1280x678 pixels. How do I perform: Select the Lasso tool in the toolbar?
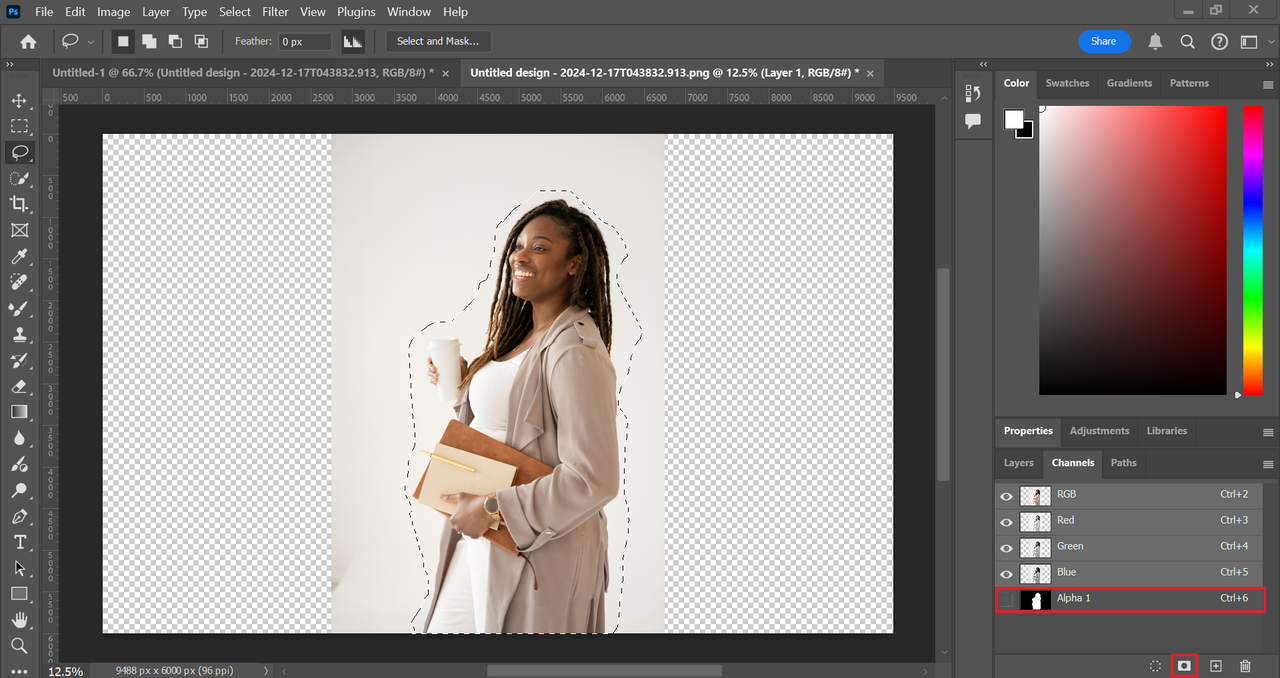pos(19,152)
